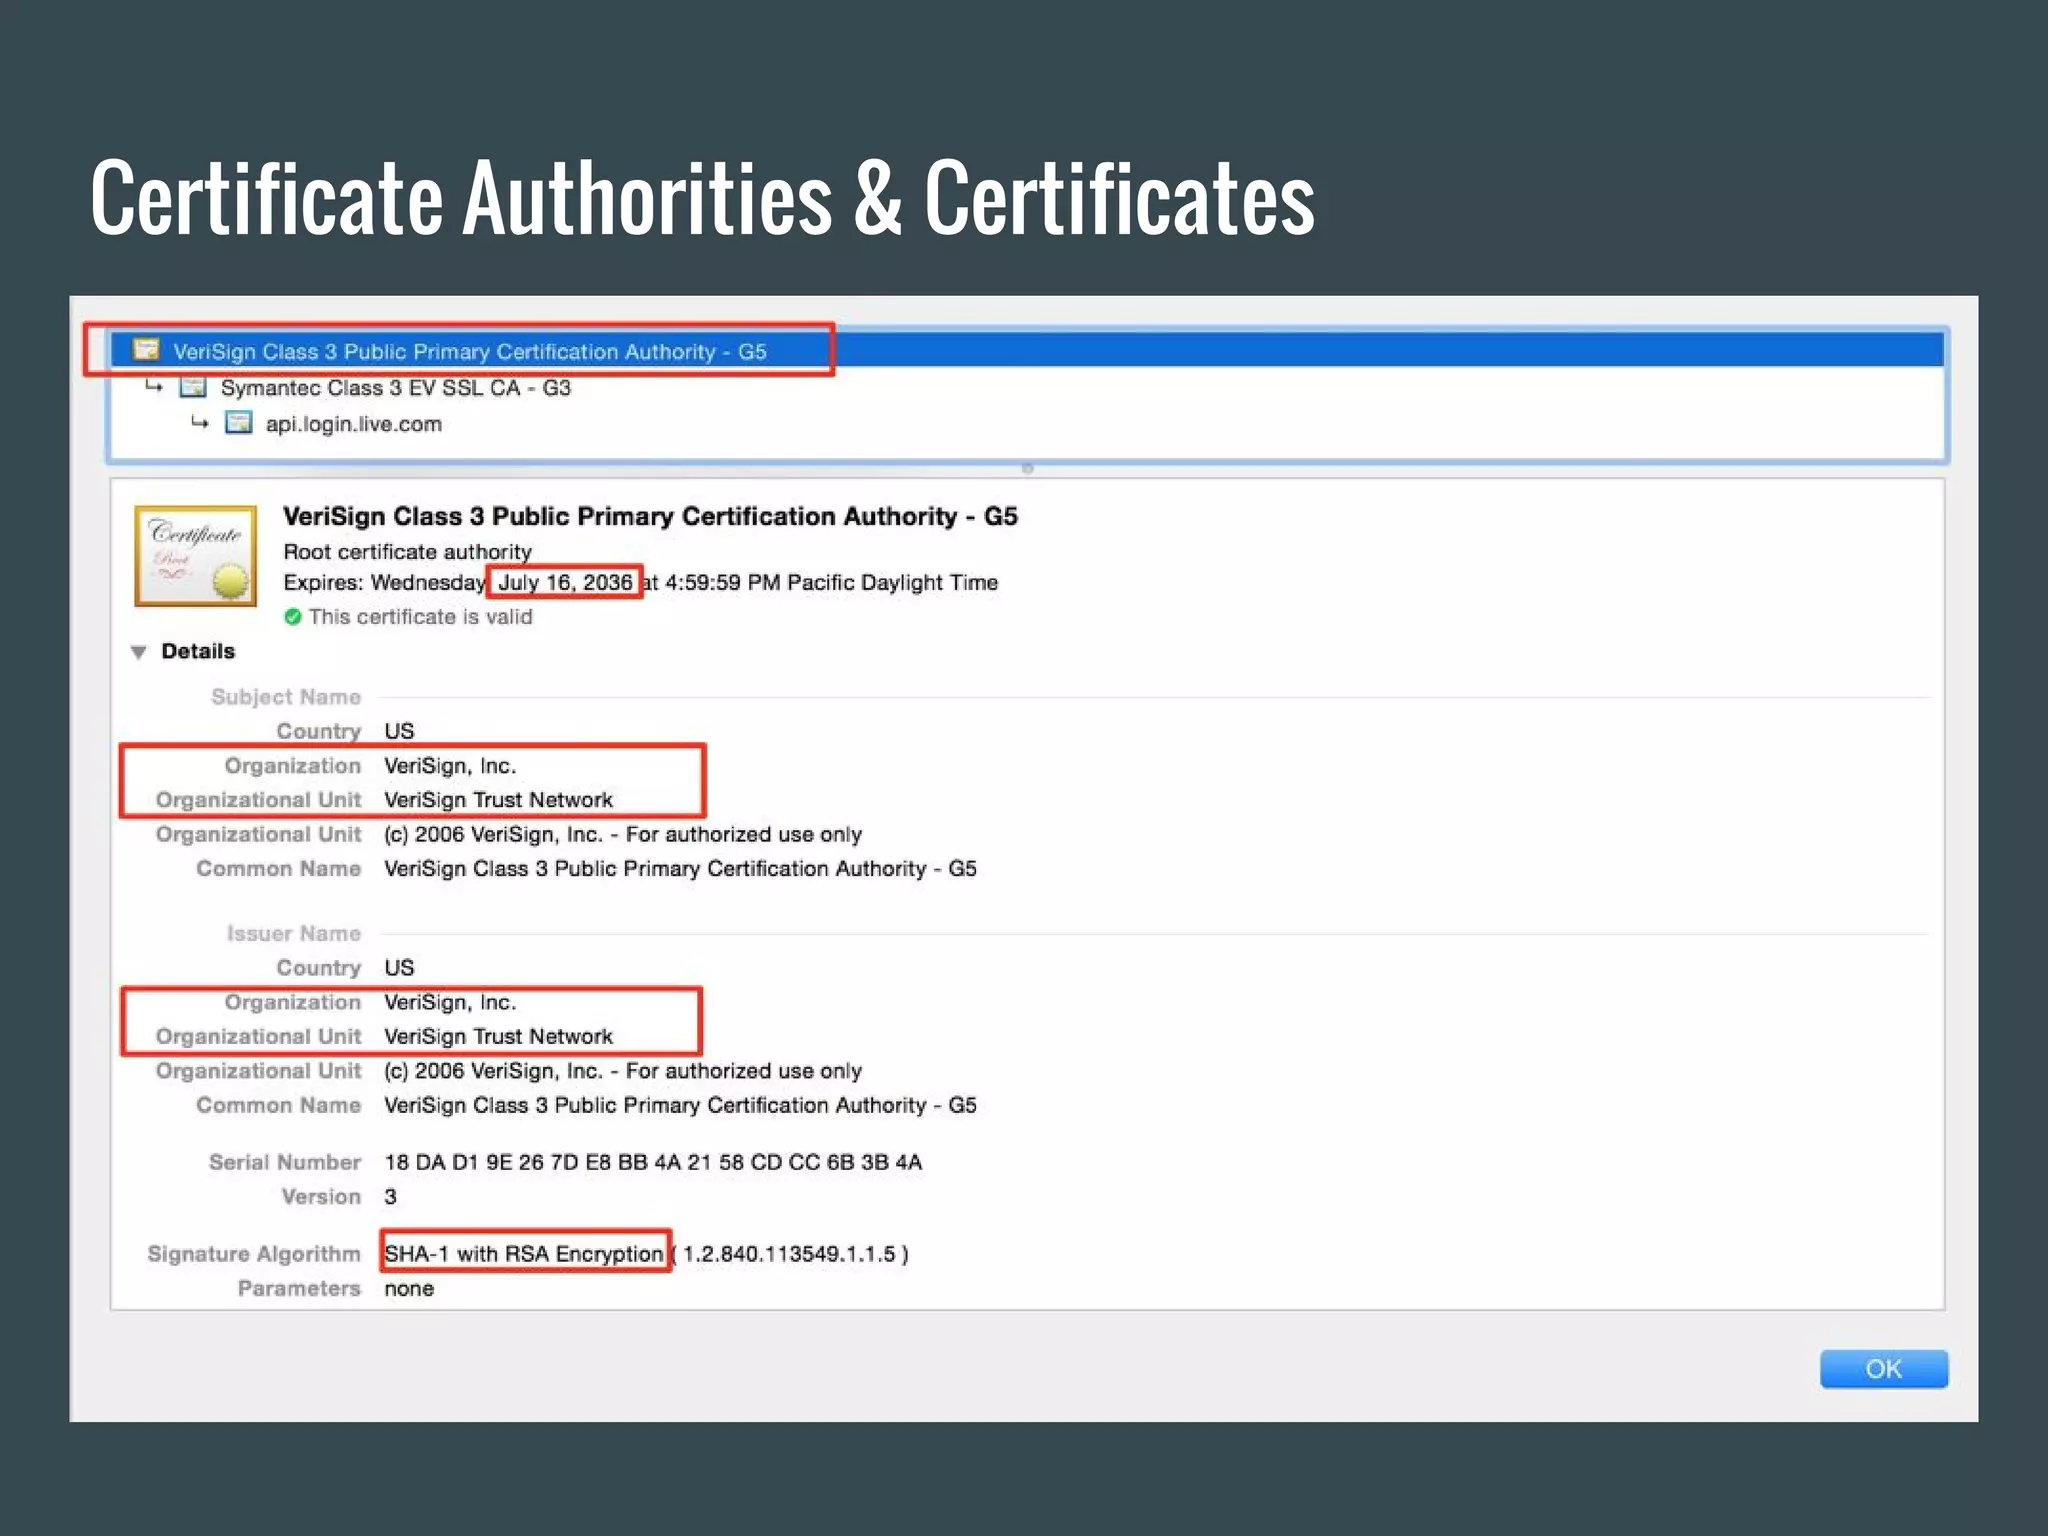
Task: Click the VeriSign root certificate icon in tree
Action: point(147,350)
